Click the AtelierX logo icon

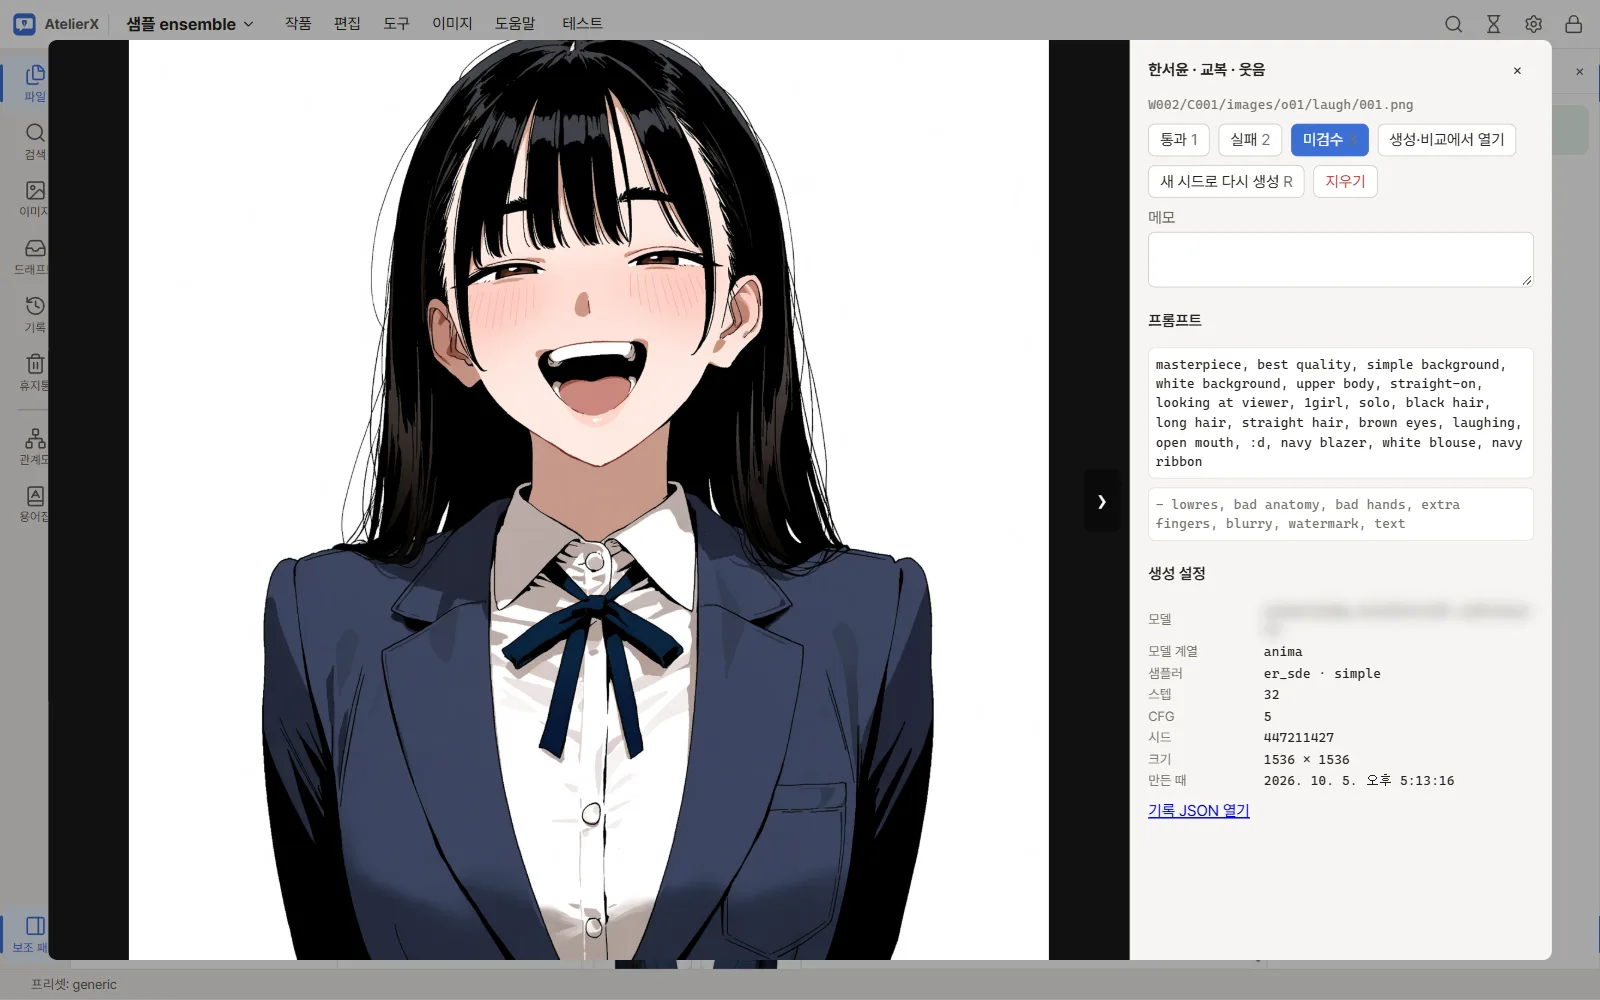click(x=24, y=24)
